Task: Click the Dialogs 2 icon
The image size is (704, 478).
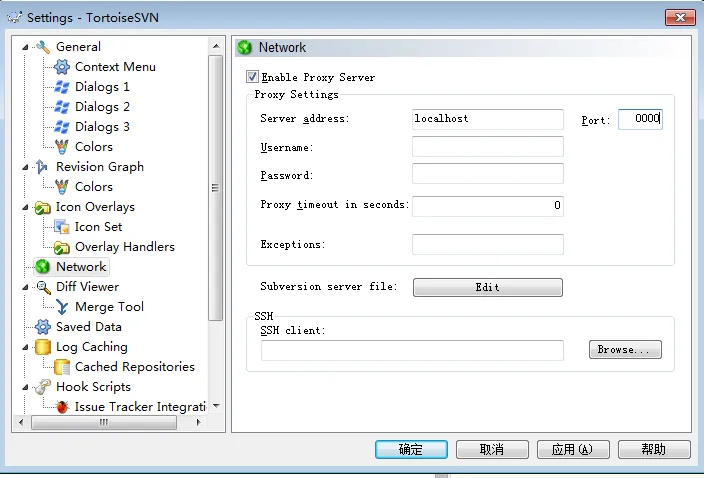Action: [x=62, y=107]
